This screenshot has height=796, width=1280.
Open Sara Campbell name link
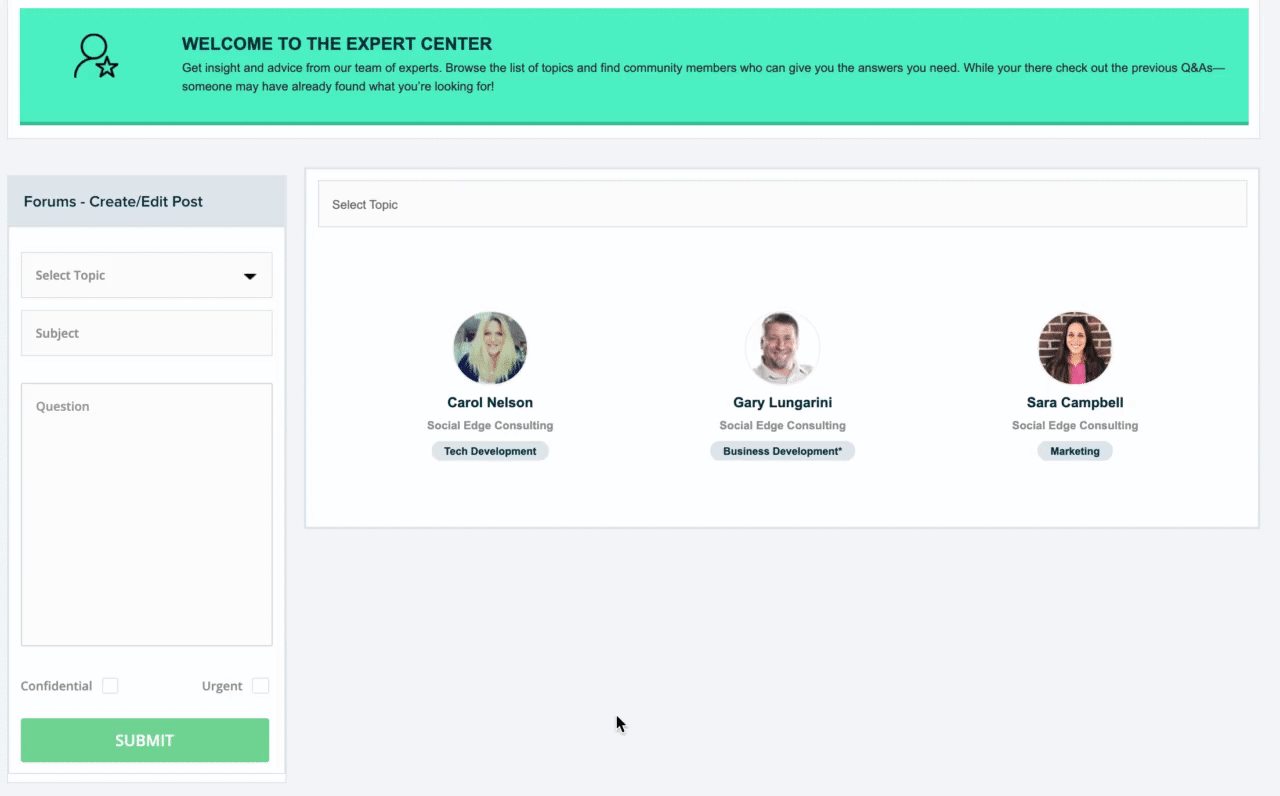(x=1075, y=402)
